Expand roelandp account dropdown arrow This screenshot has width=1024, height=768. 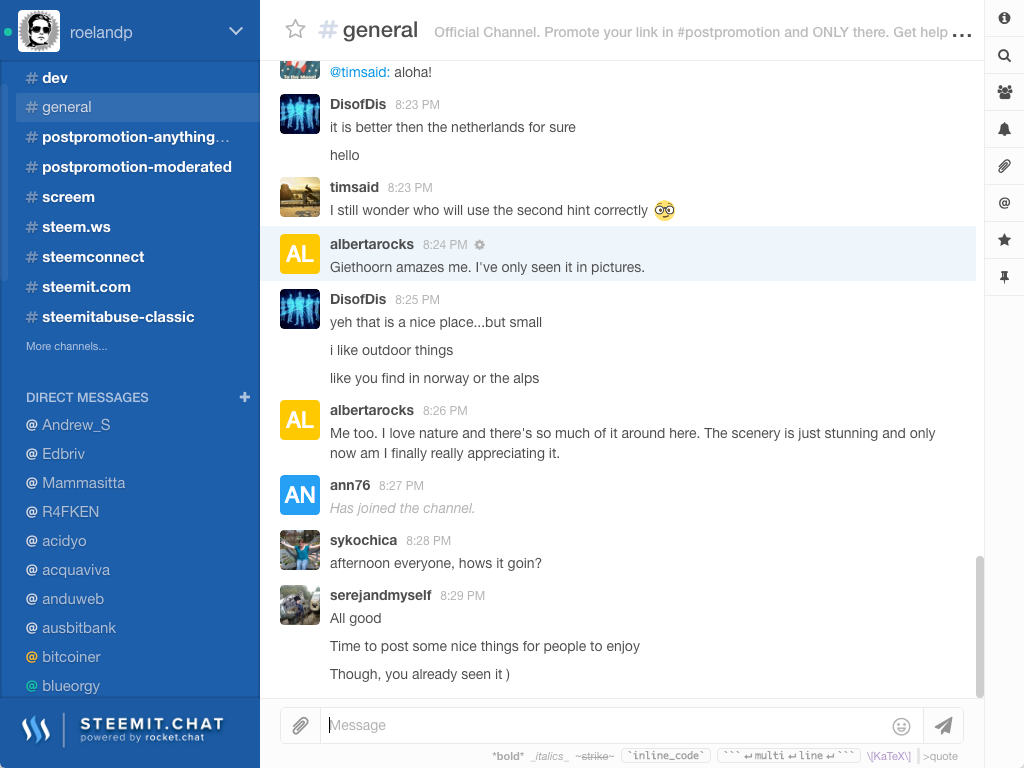236,31
